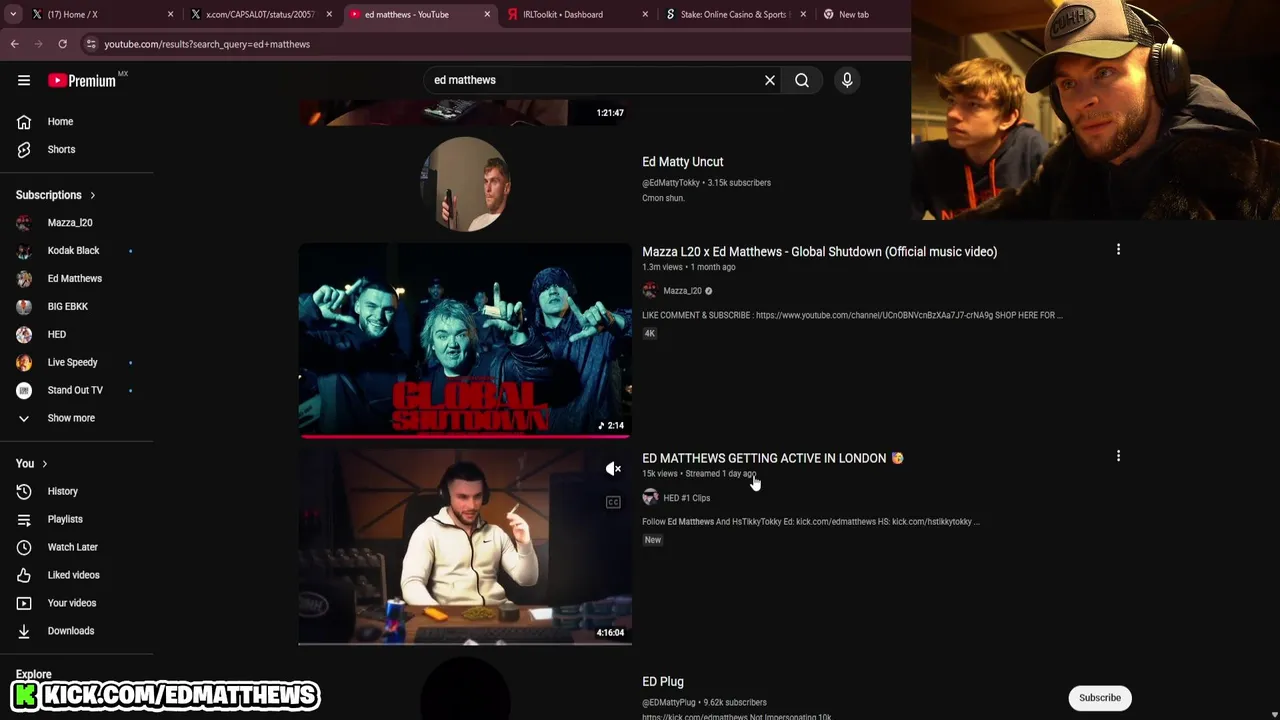The height and width of the screenshot is (720, 1280).
Task: Open the YouTube hamburger guide menu
Action: (x=24, y=80)
